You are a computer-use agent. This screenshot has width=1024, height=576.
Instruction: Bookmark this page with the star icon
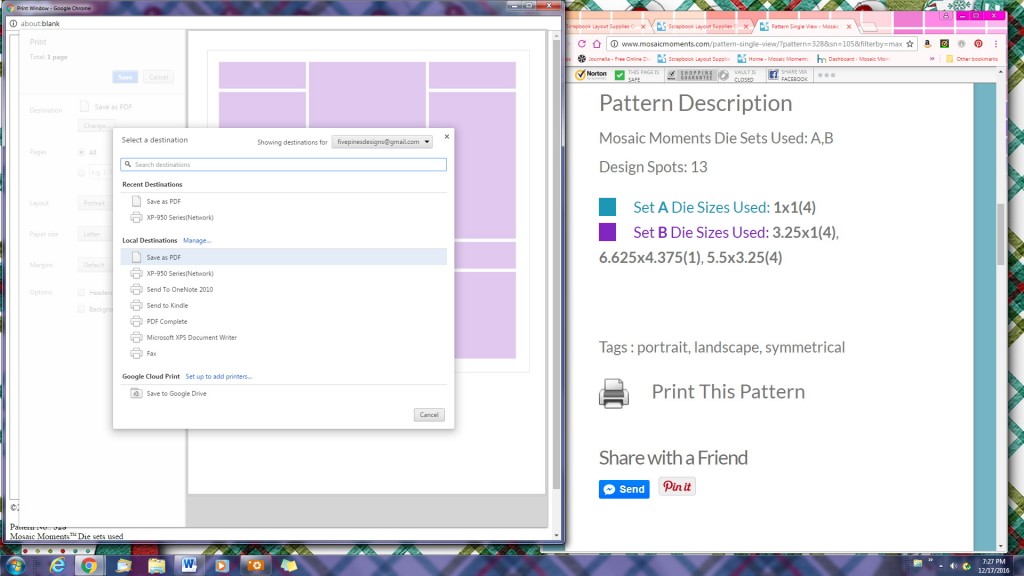click(910, 44)
